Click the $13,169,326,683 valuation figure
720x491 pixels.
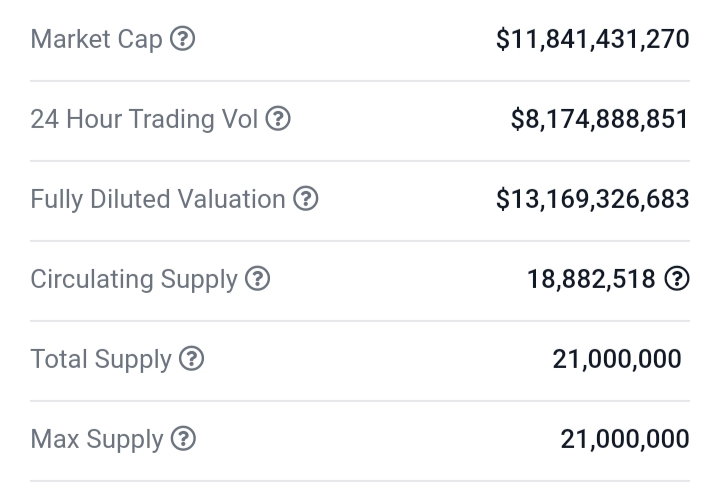click(x=593, y=199)
